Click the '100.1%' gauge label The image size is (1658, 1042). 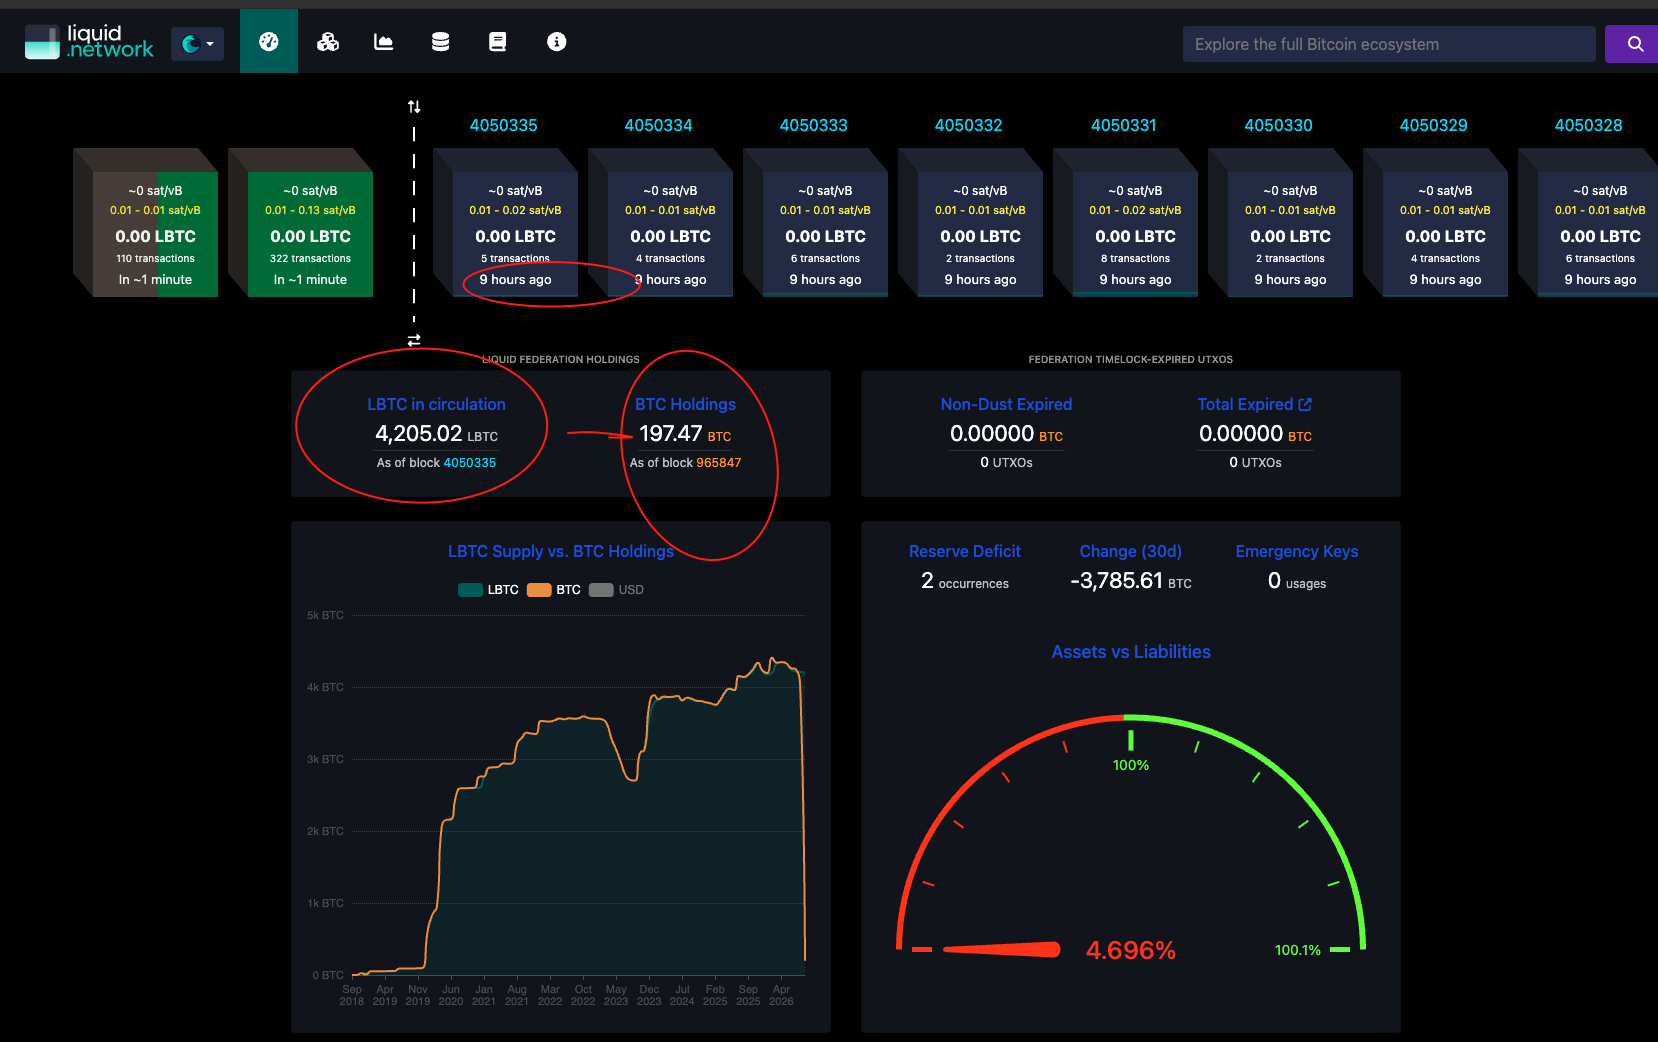click(x=1298, y=950)
